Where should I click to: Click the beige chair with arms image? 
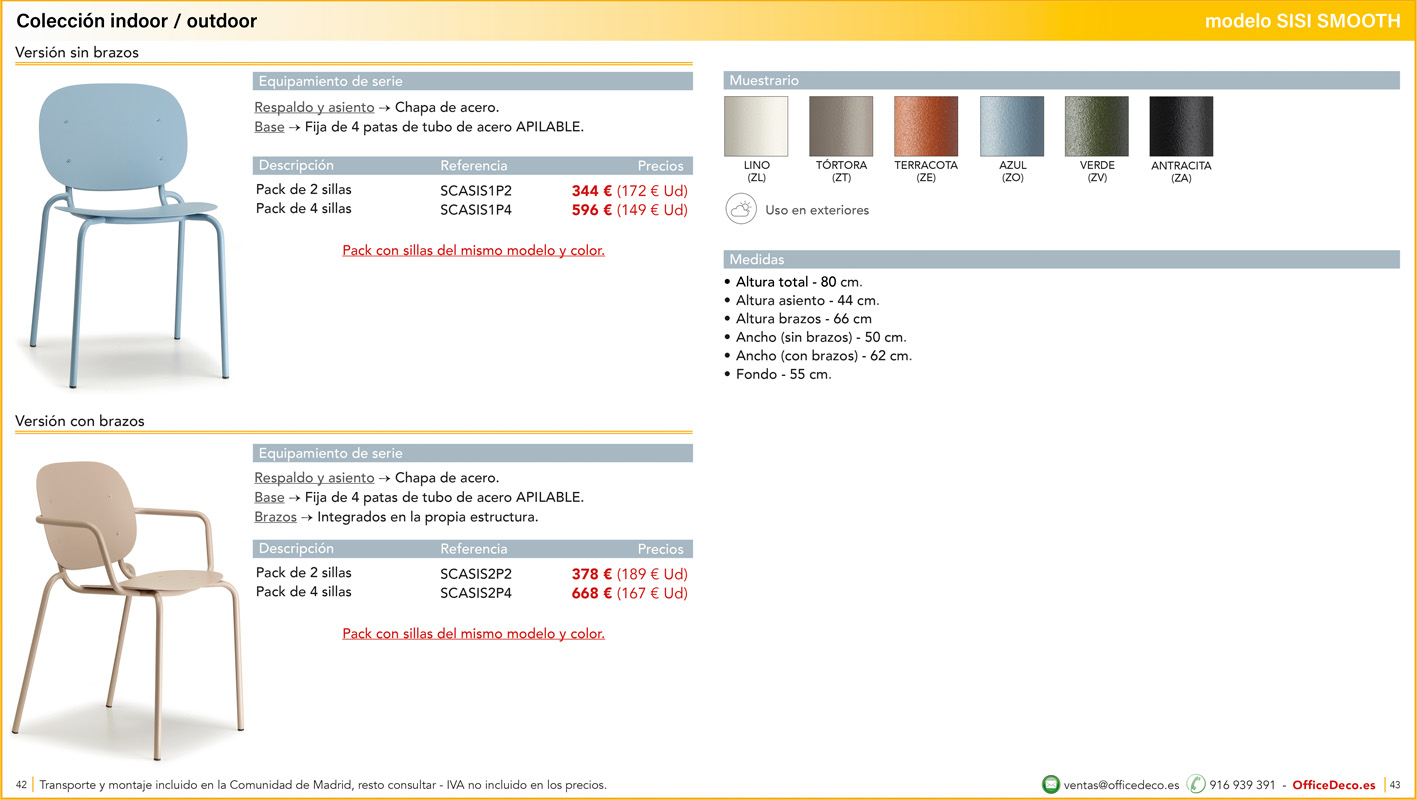(x=128, y=598)
